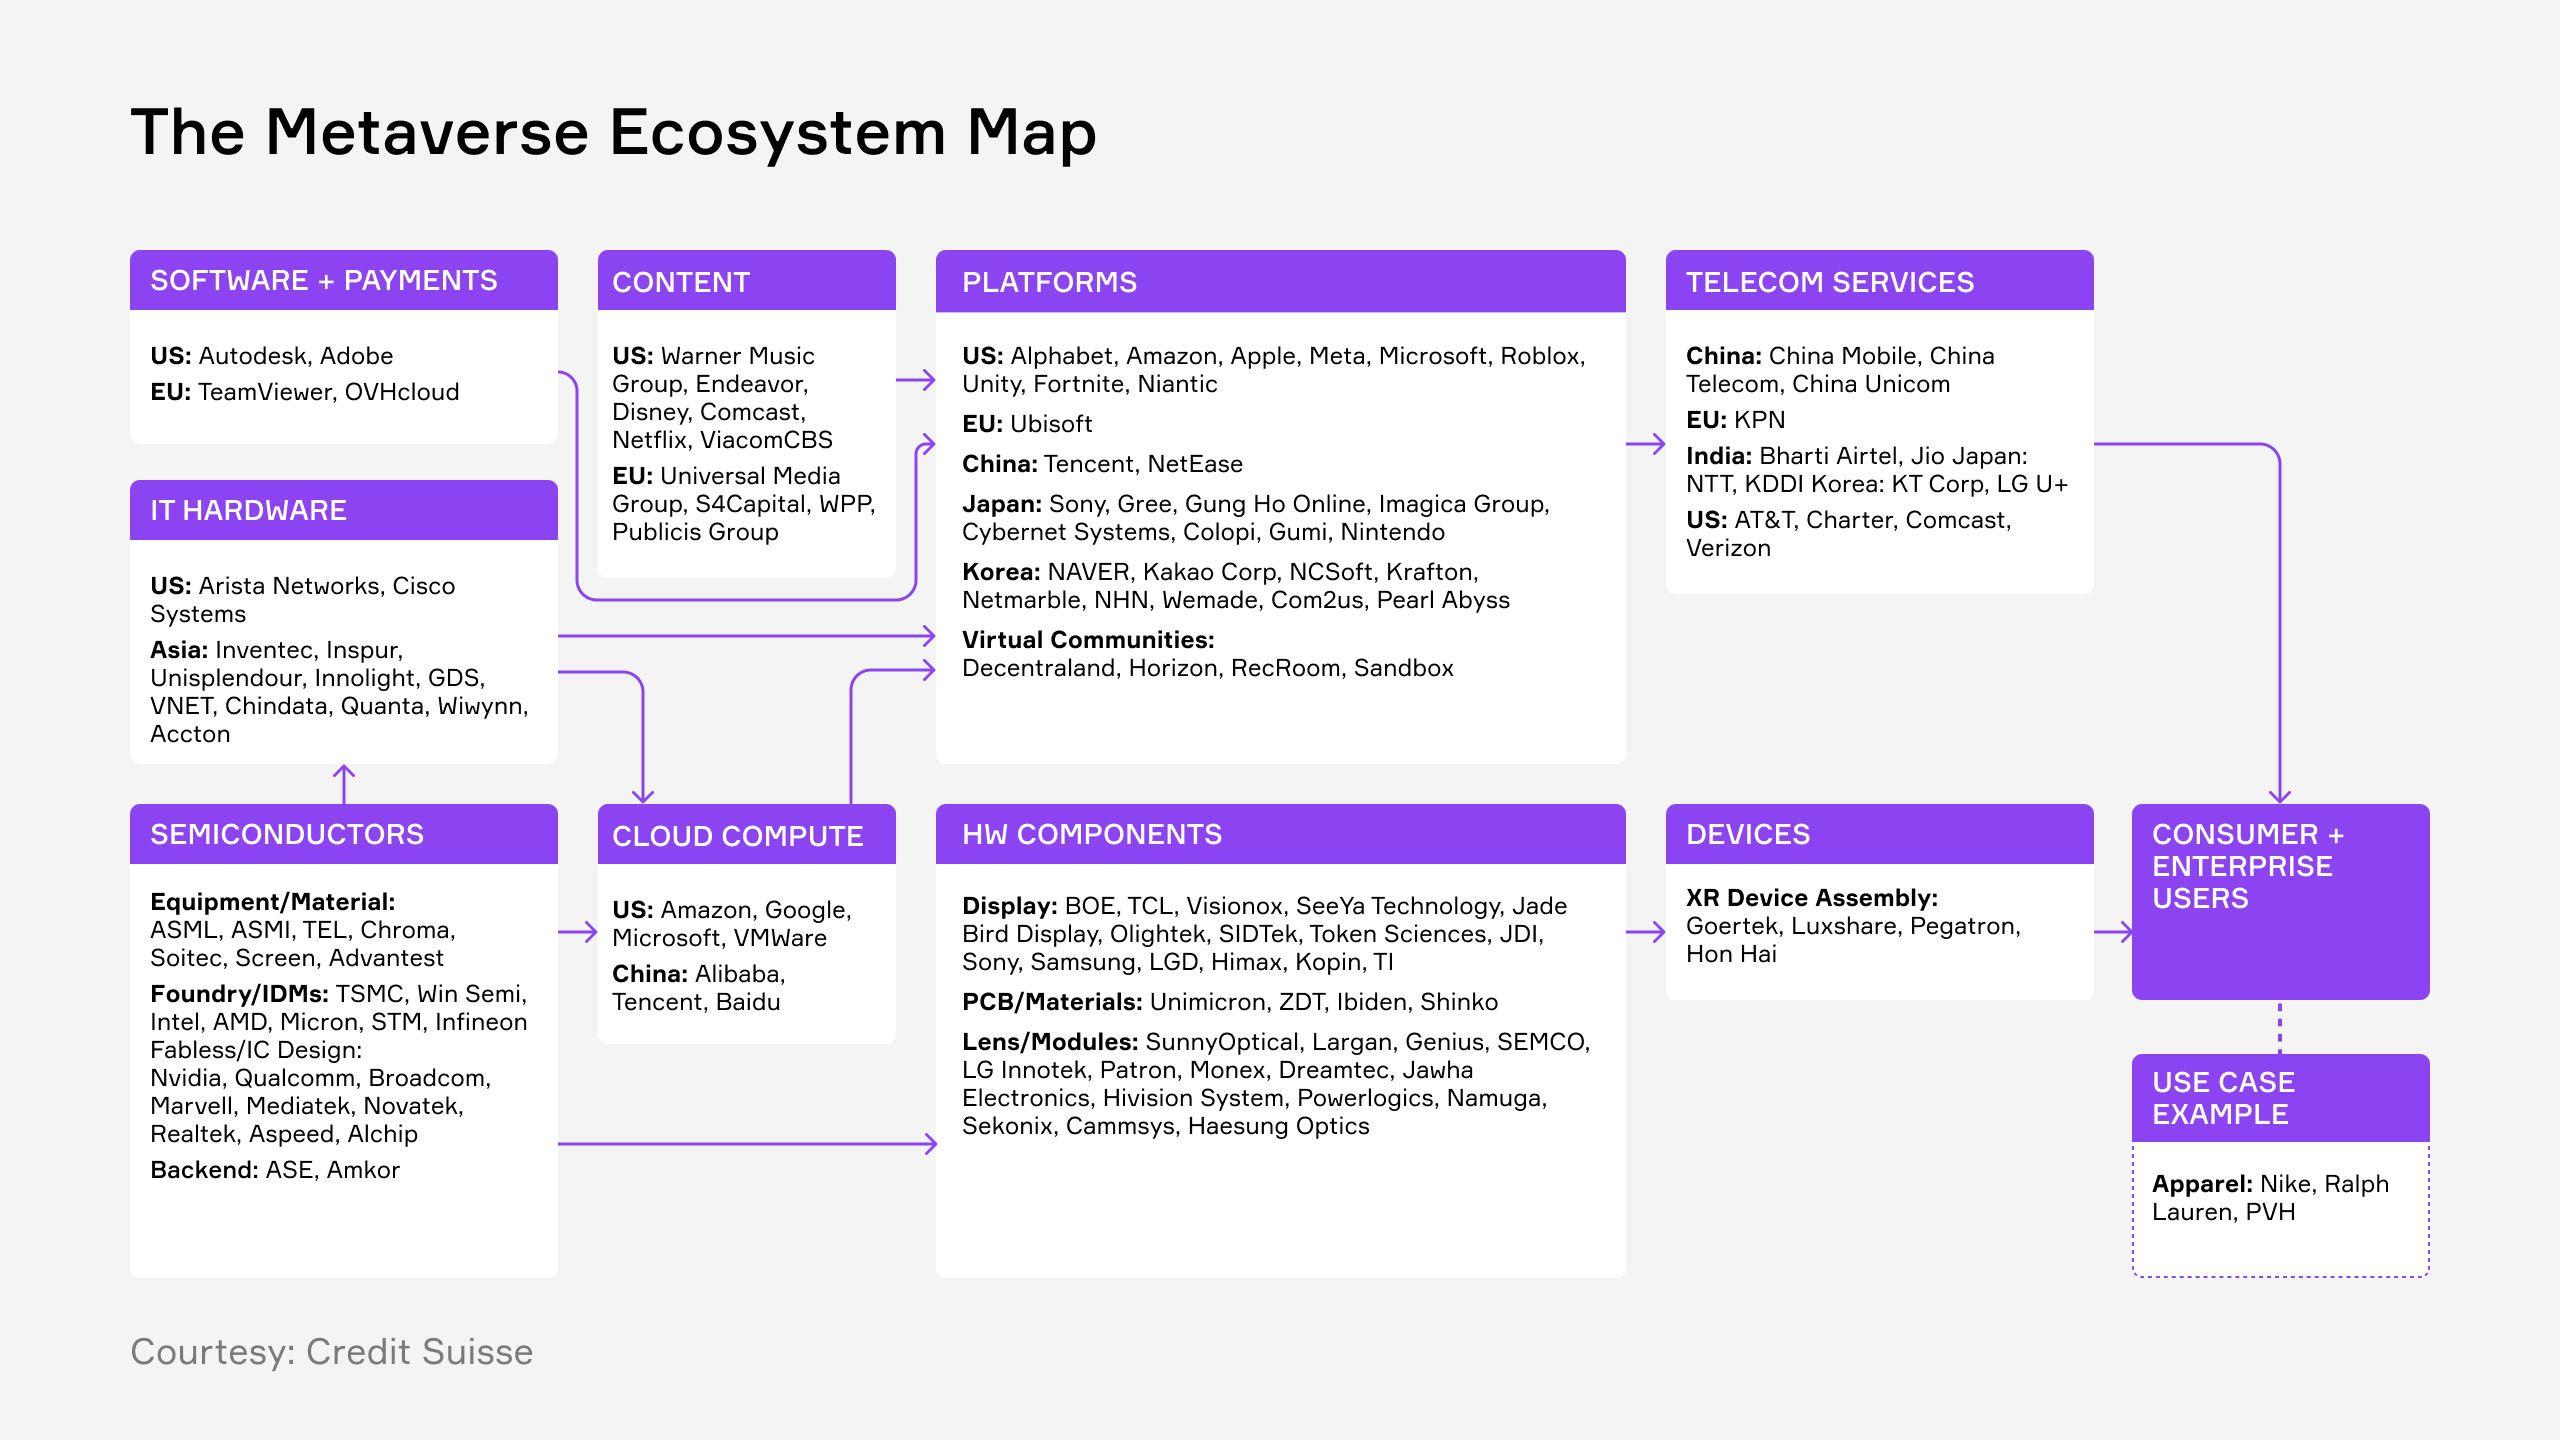Click the Platforms US line starting with Alphabet

1274,356
